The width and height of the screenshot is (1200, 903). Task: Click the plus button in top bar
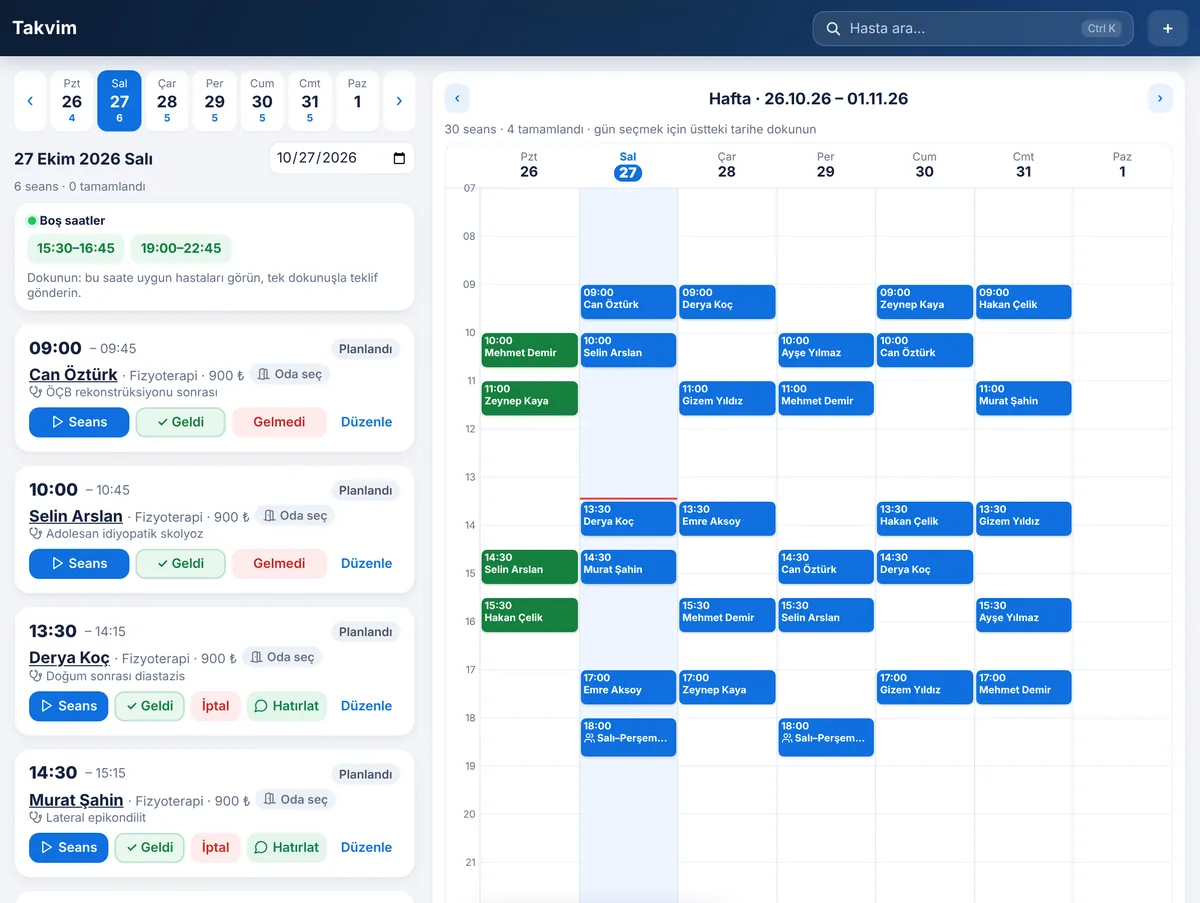coord(1167,29)
